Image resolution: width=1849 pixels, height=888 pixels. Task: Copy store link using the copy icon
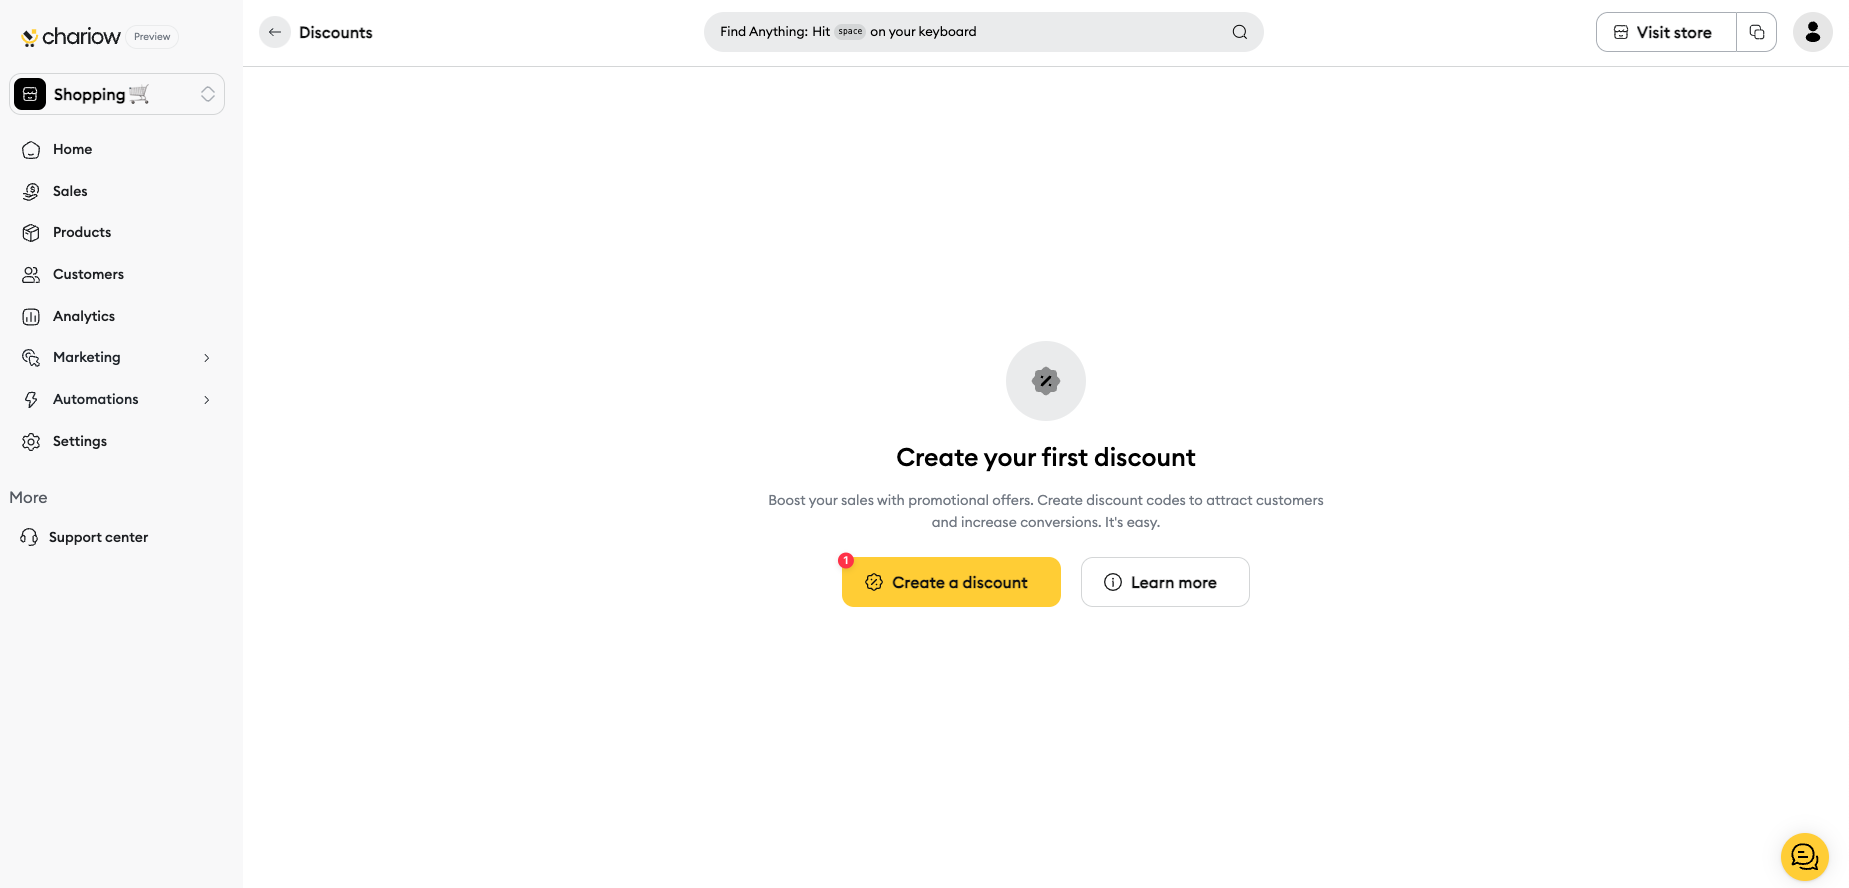pyautogui.click(x=1757, y=32)
